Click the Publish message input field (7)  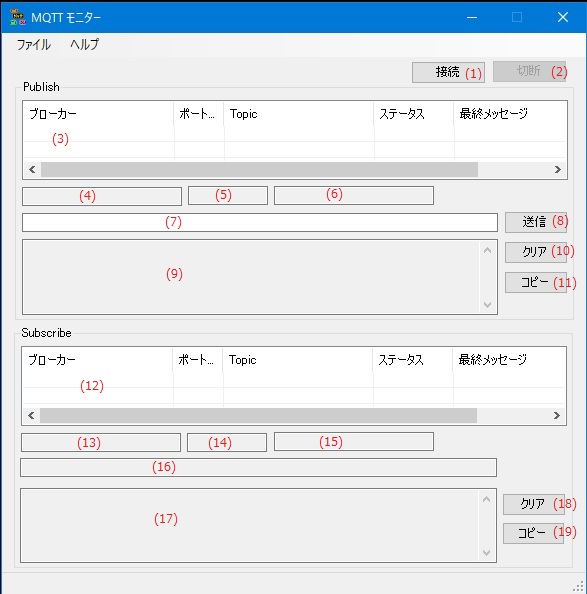[260, 222]
